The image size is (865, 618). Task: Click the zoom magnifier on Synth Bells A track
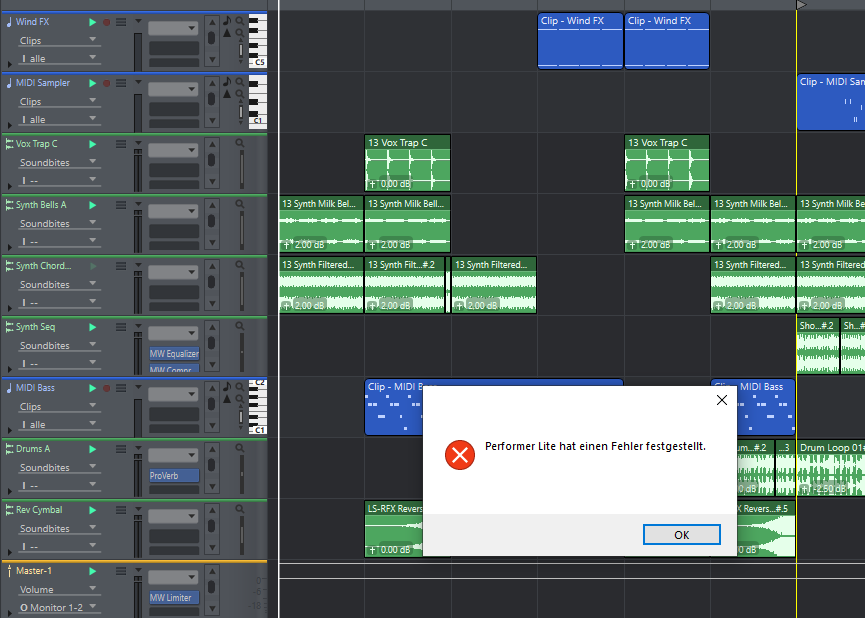tap(239, 204)
